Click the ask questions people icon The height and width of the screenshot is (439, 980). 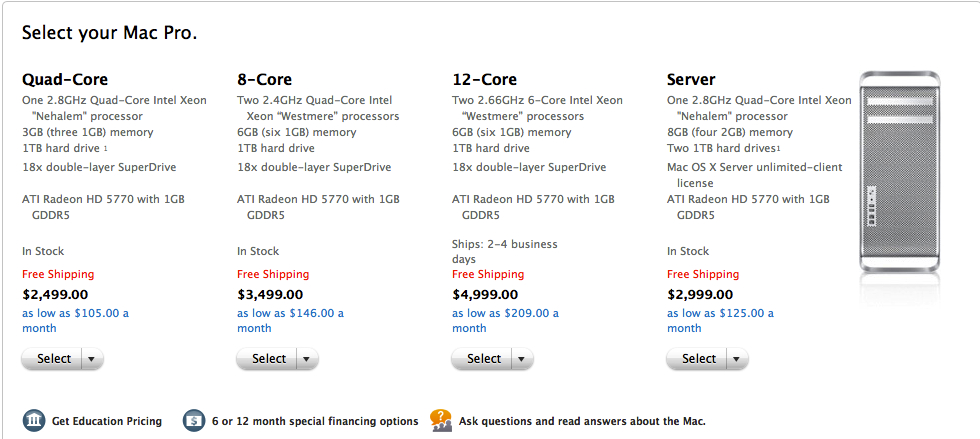tap(441, 420)
